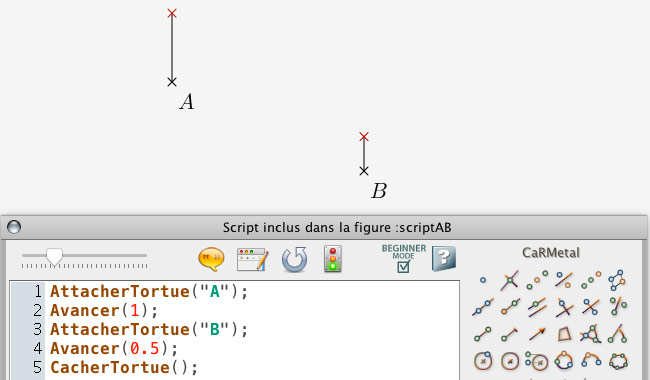Open the script help question mark
Screen dimensions: 650x380
pos(444,258)
